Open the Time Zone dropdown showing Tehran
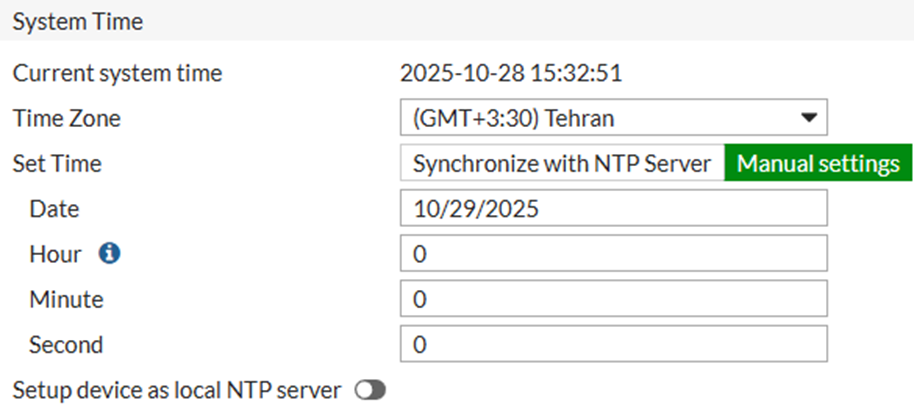This screenshot has height=417, width=914. click(x=614, y=117)
